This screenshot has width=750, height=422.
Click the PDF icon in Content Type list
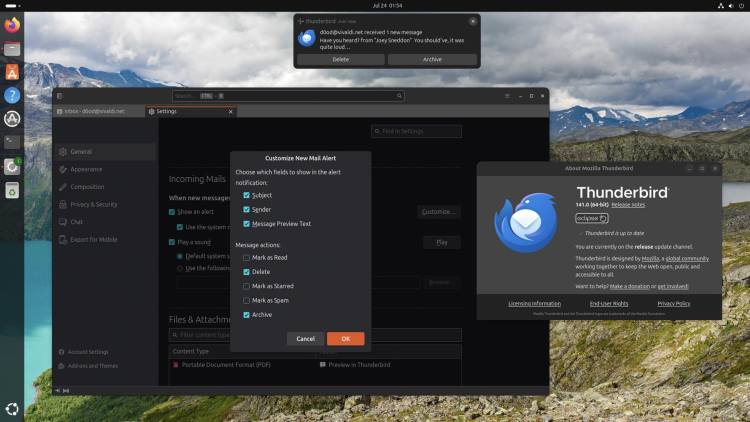pyautogui.click(x=176, y=365)
